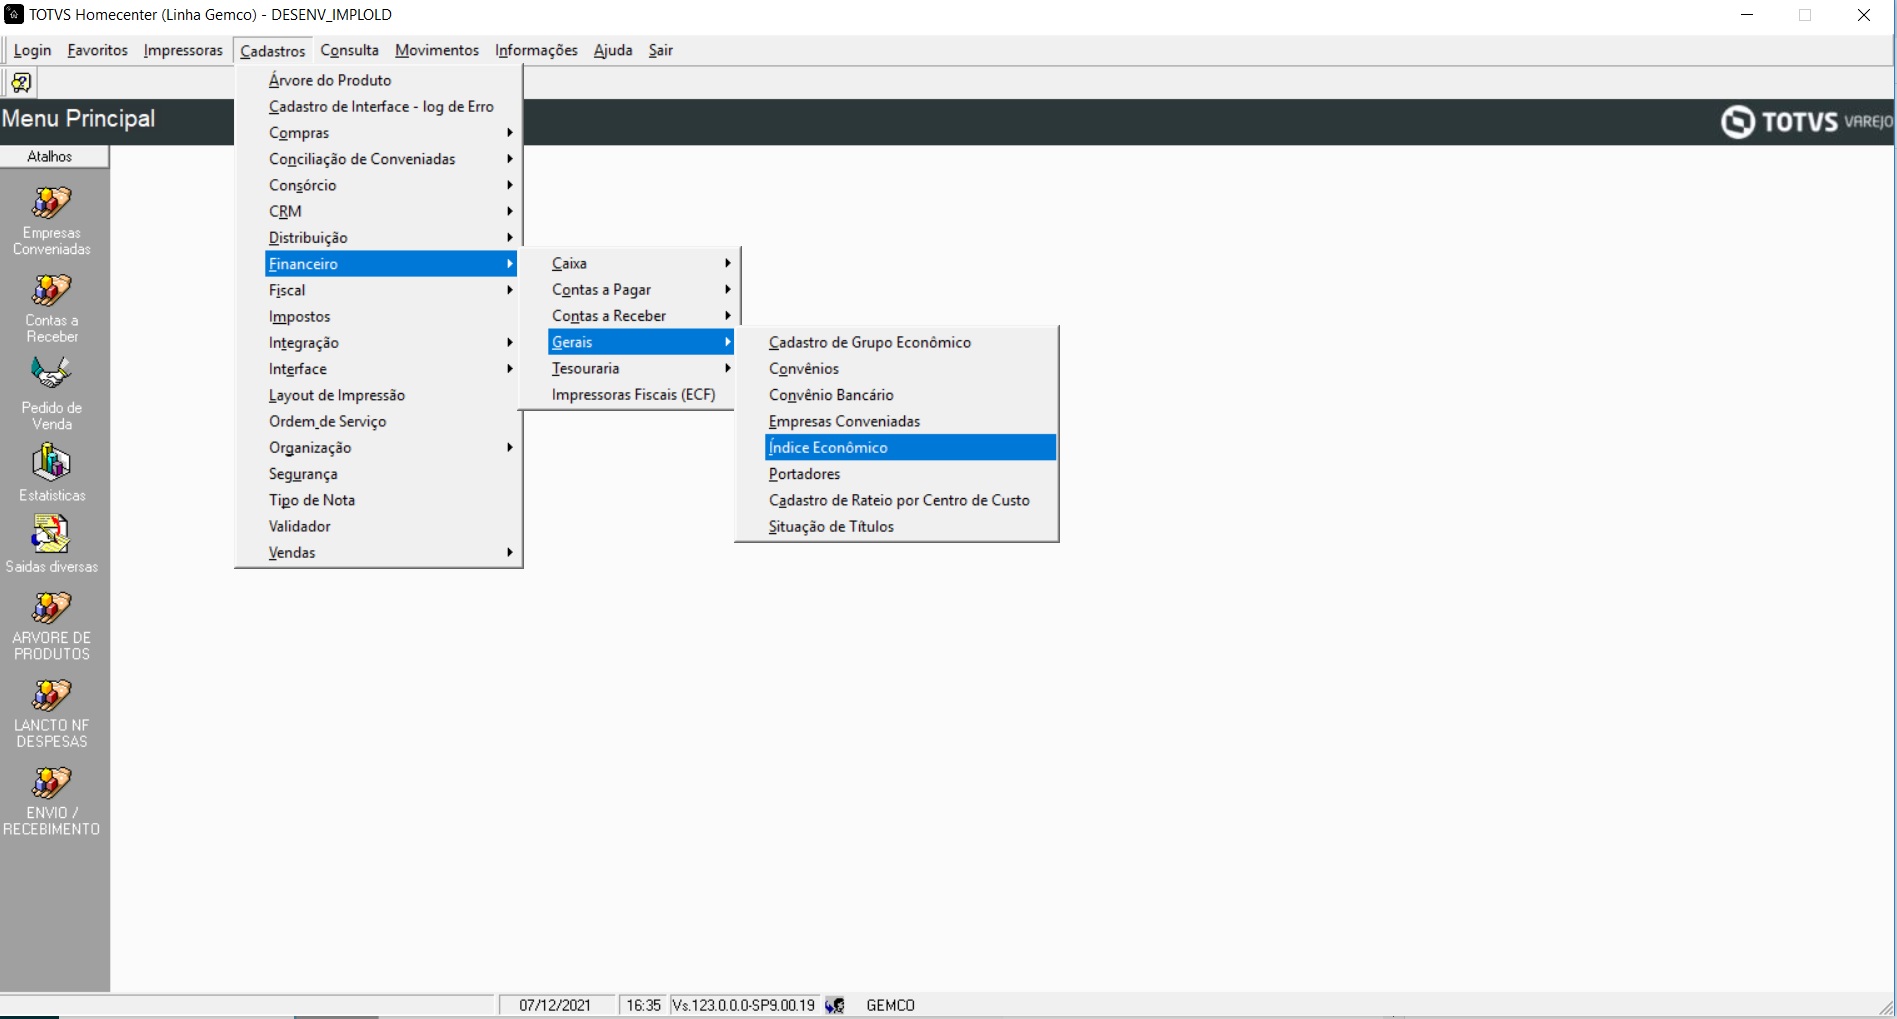Select the Convênio Bancário entry
This screenshot has height=1019, width=1897.
pyautogui.click(x=910, y=395)
